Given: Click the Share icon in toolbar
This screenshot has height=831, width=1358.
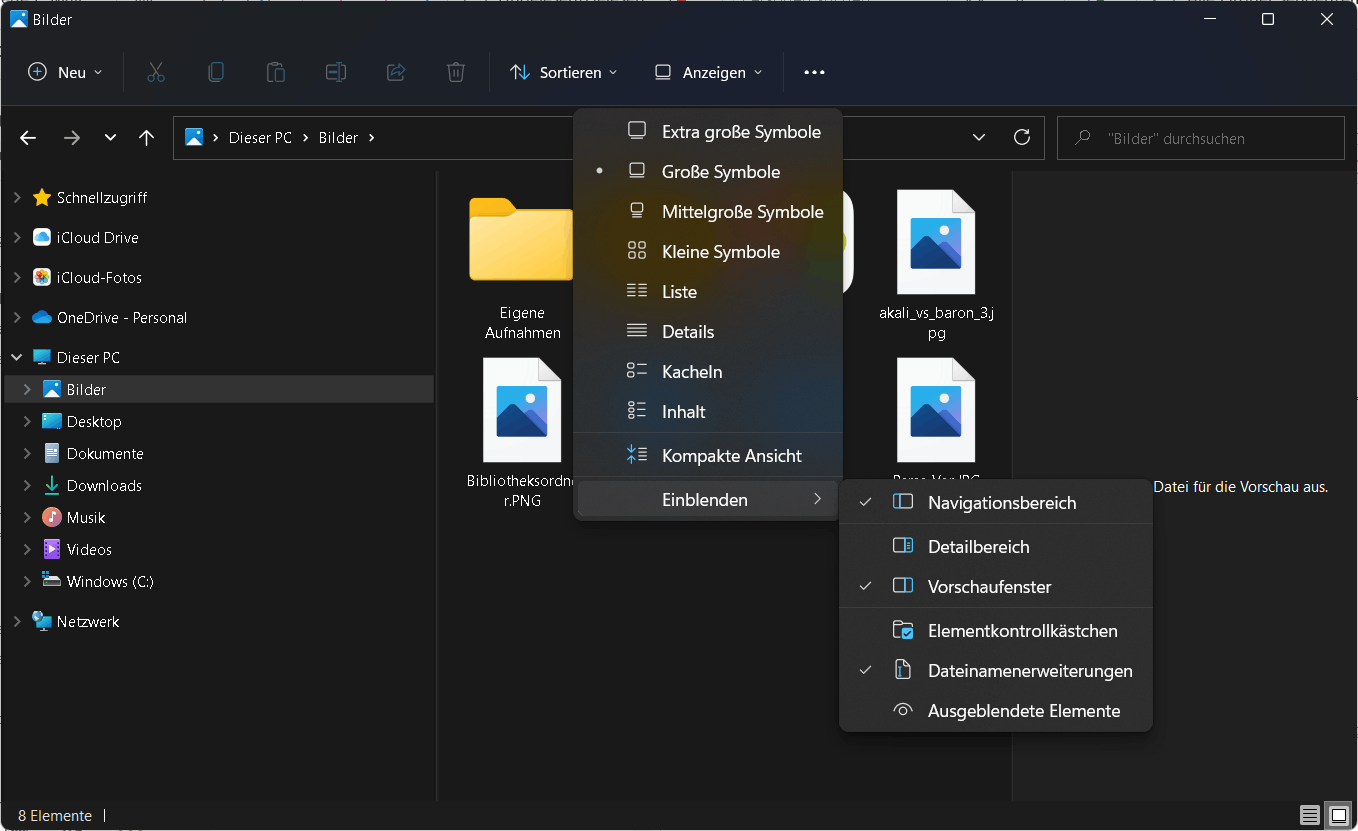Looking at the screenshot, I should coord(395,72).
